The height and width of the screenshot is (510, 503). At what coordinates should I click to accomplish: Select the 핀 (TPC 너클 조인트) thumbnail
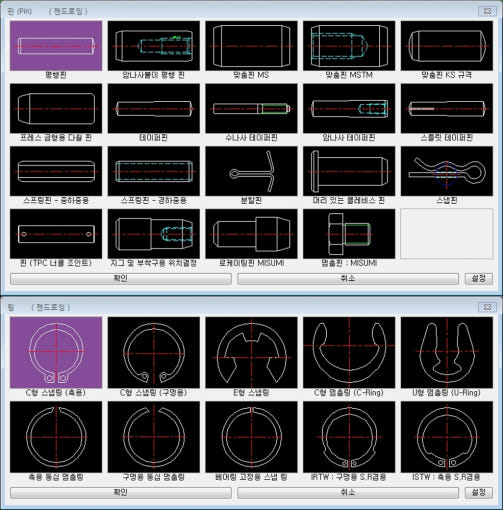tap(56, 234)
